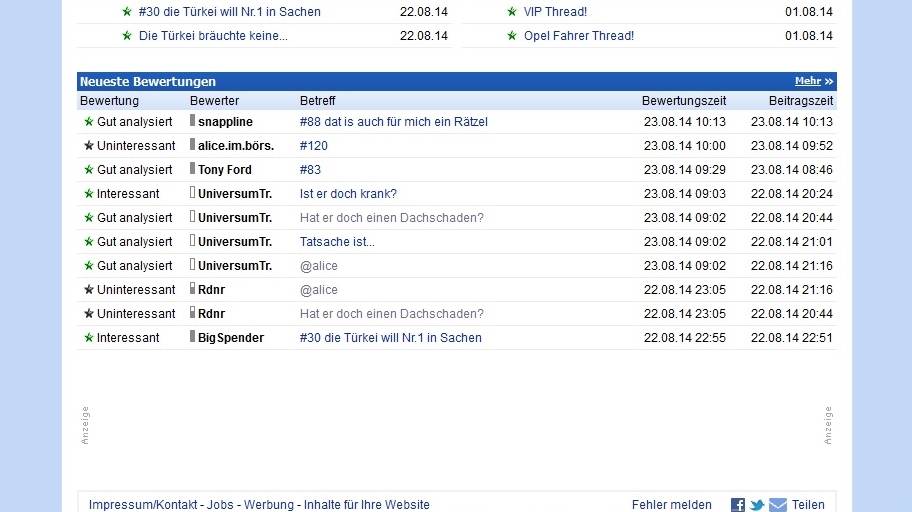Click Teilen share link

808,504
